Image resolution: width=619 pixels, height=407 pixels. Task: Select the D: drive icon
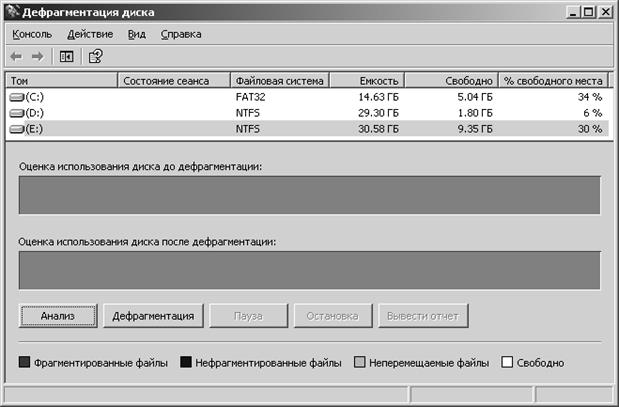click(x=16, y=114)
